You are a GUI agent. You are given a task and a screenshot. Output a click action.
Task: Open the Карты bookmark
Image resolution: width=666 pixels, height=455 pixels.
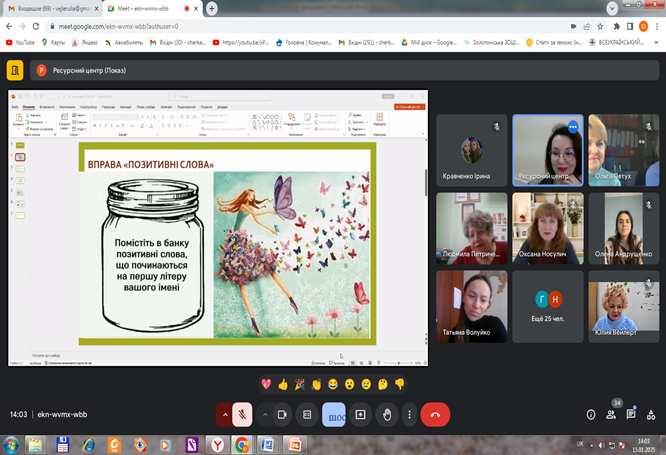[53, 42]
